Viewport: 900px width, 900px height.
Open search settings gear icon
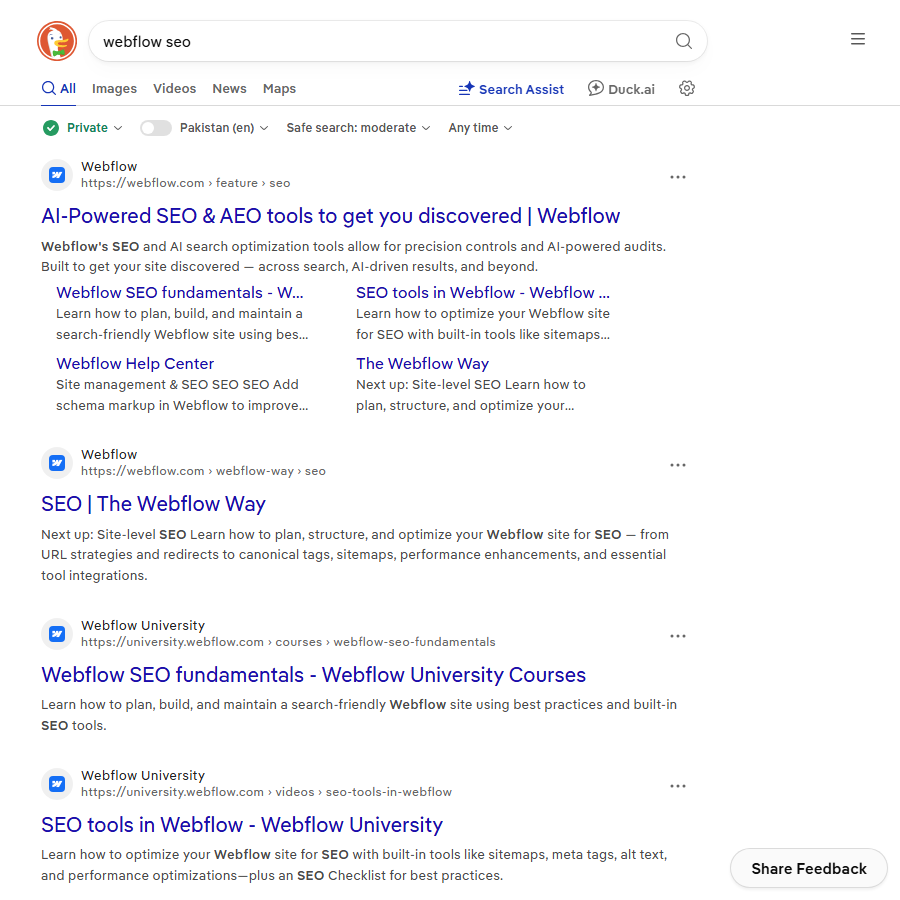[x=686, y=88]
